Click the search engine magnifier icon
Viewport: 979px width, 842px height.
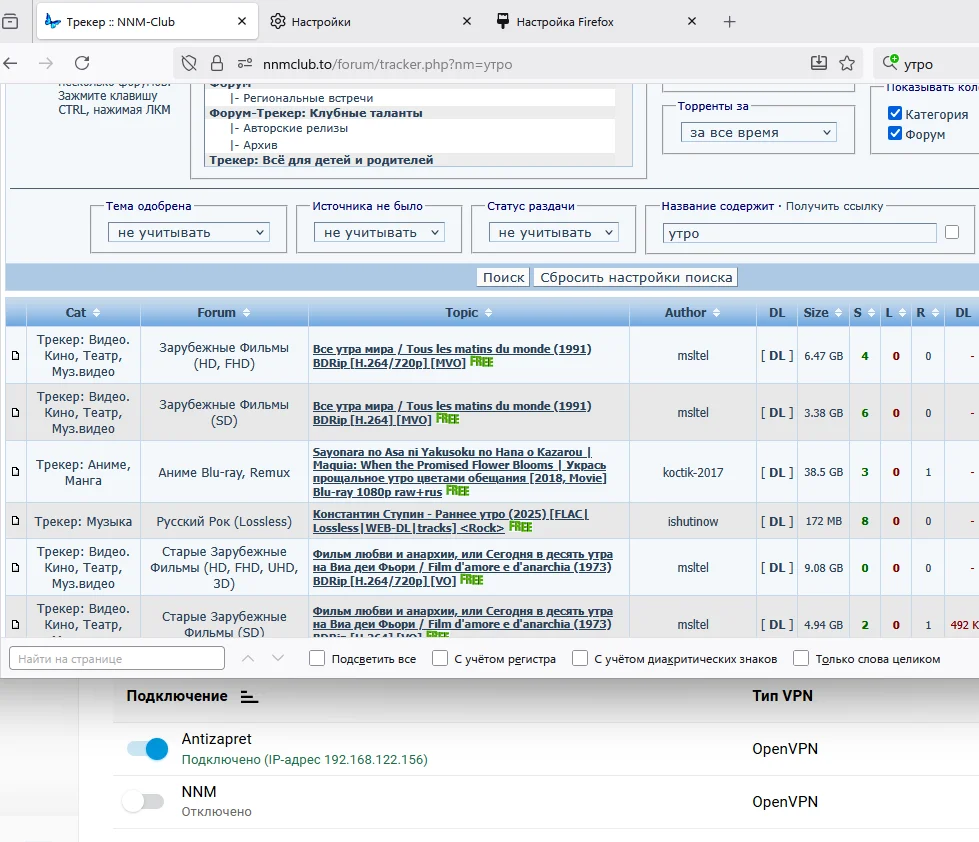pos(889,64)
